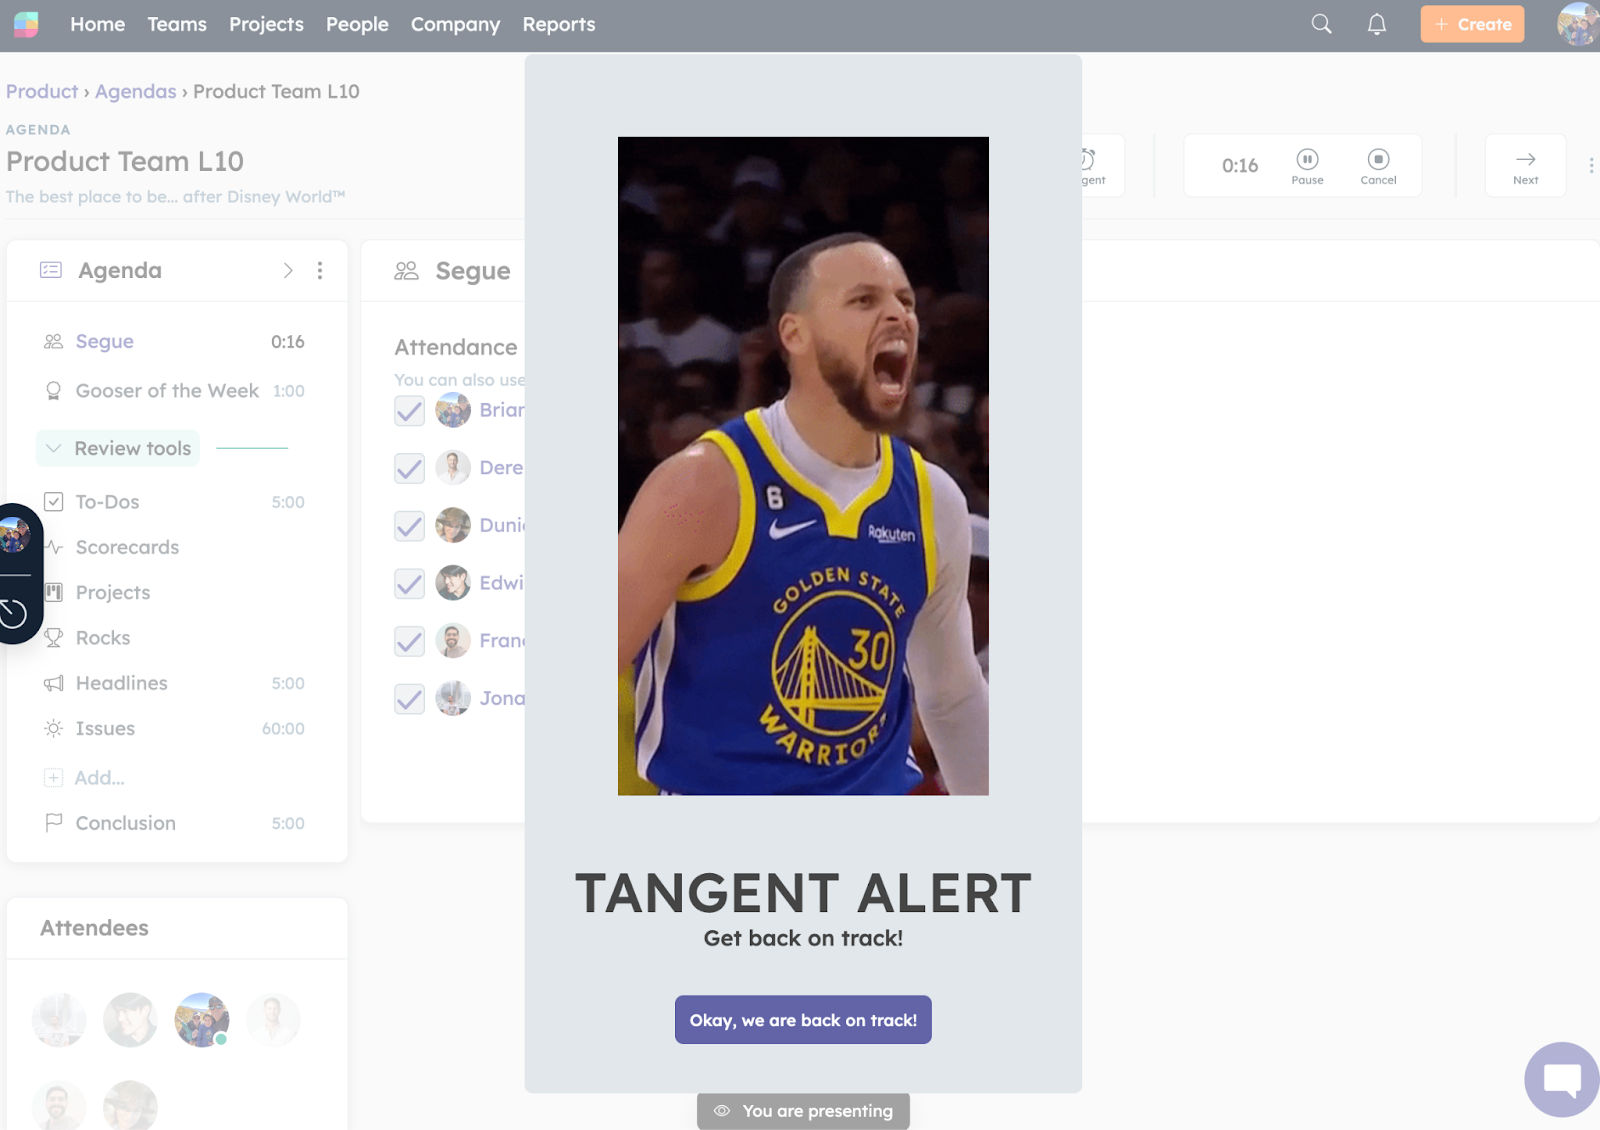Click the Issues sun icon
The height and width of the screenshot is (1130, 1600).
point(54,728)
